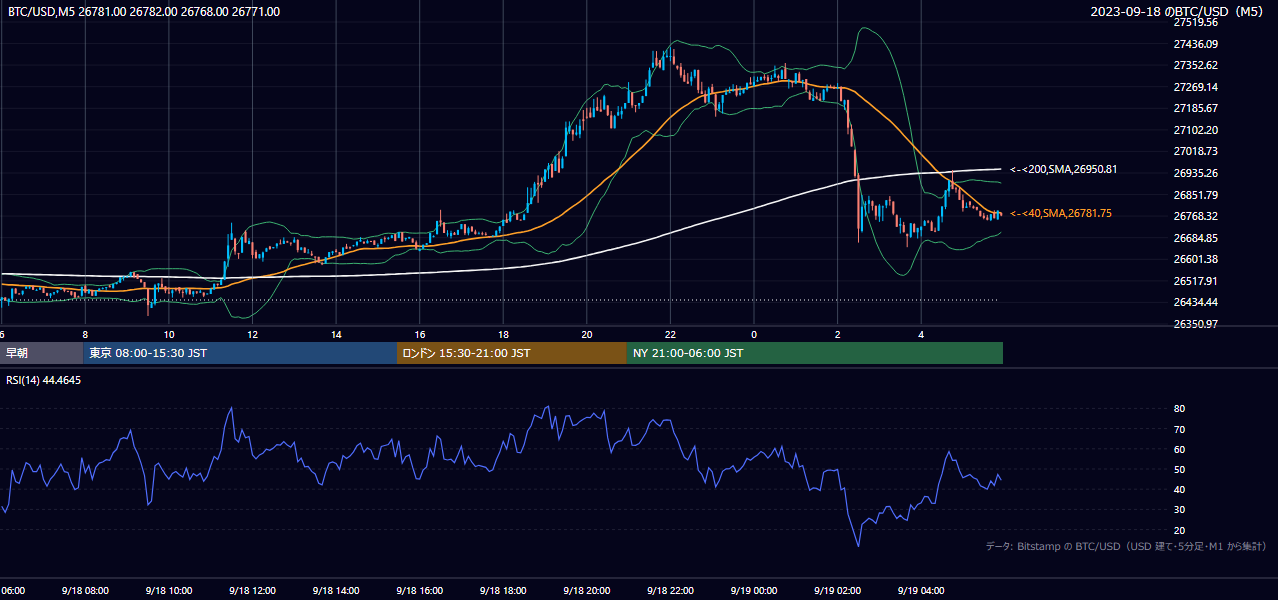This screenshot has width=1278, height=600.
Task: Click RSI scale value 60
Action: pyautogui.click(x=1179, y=449)
